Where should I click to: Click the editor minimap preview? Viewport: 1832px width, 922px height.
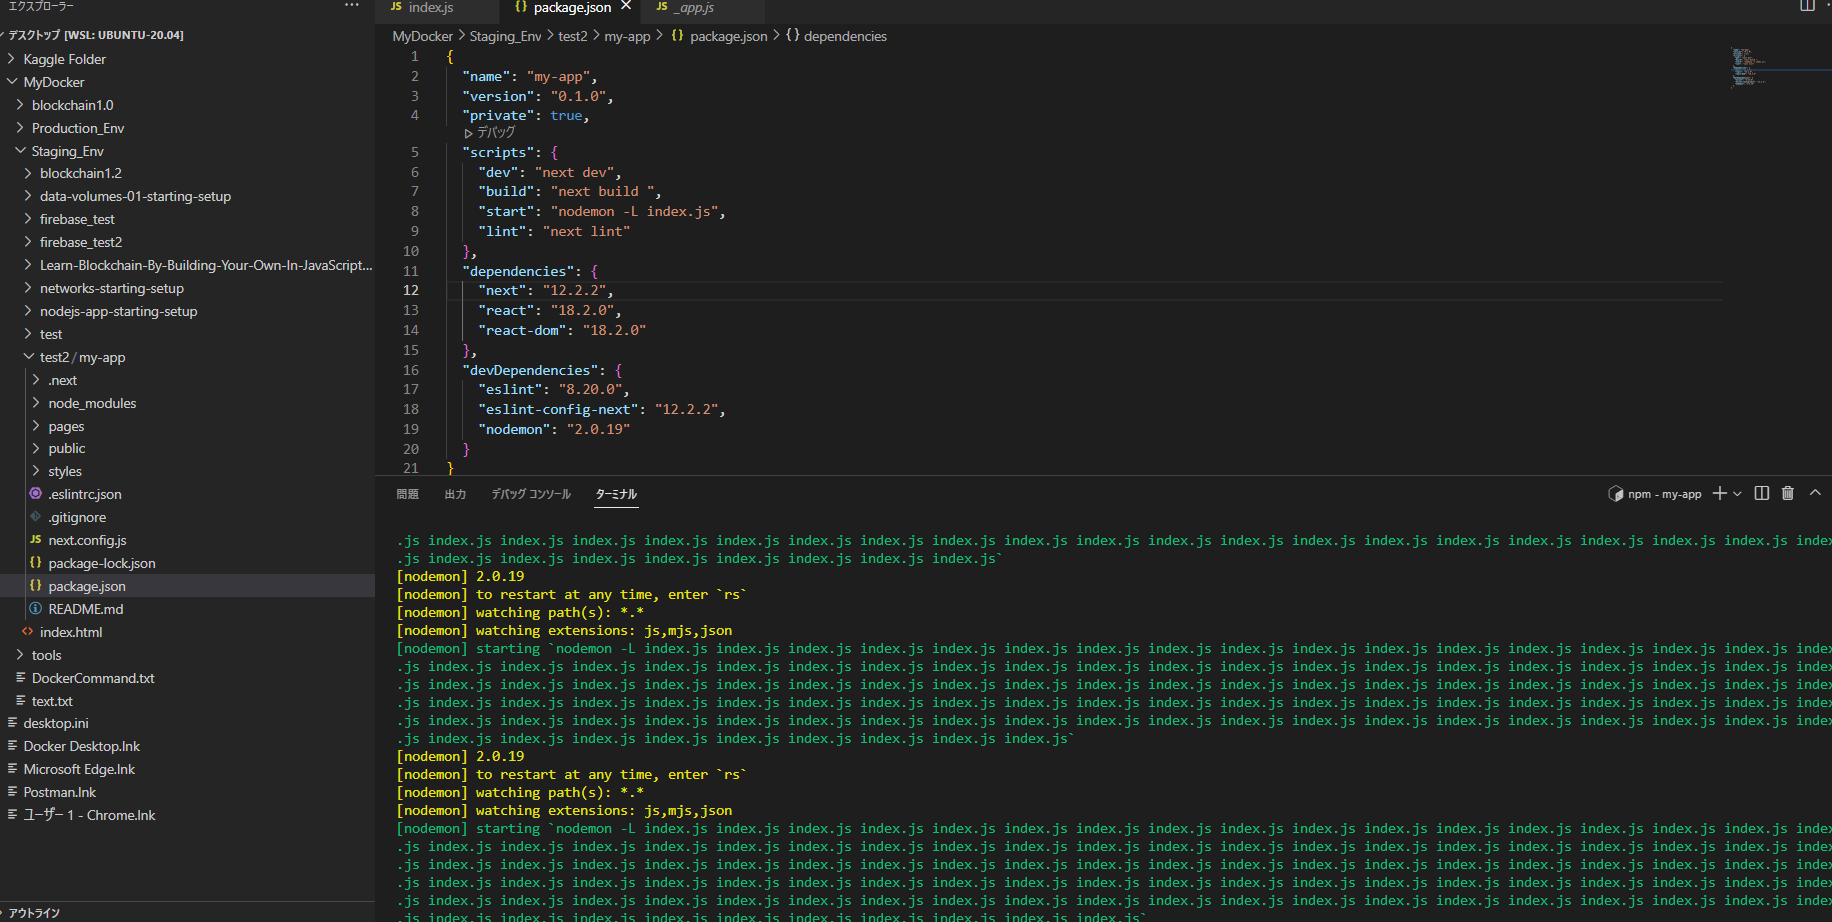click(x=1745, y=68)
